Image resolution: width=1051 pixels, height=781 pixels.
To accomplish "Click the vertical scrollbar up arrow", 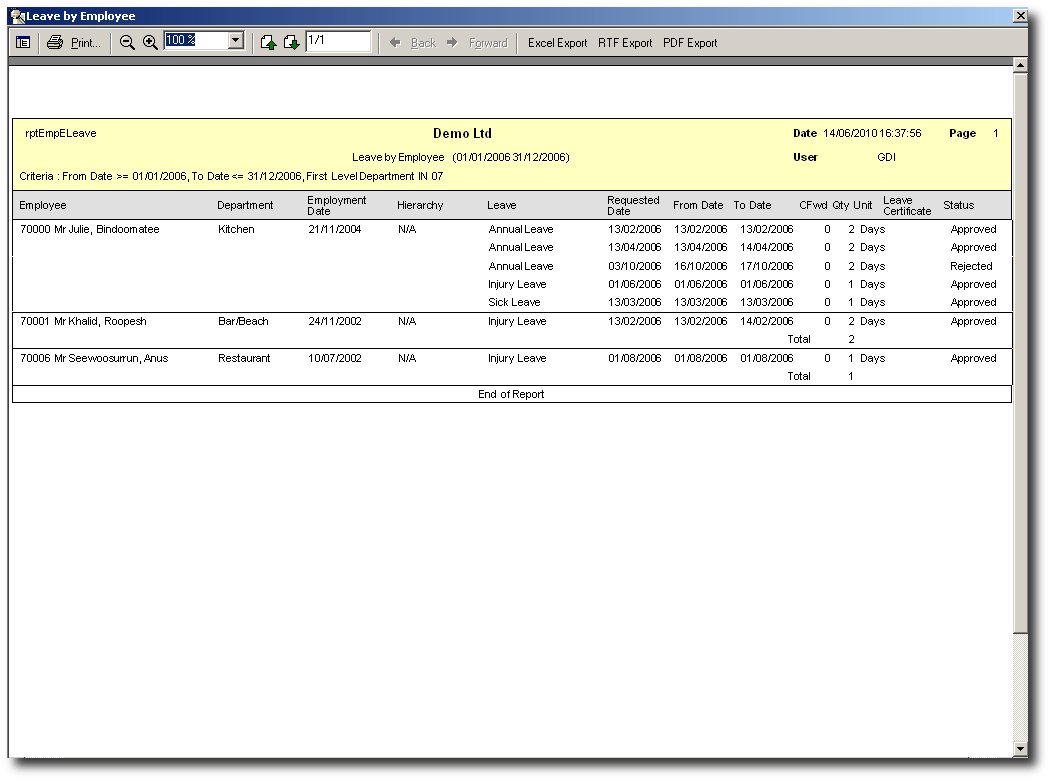I will point(1020,66).
